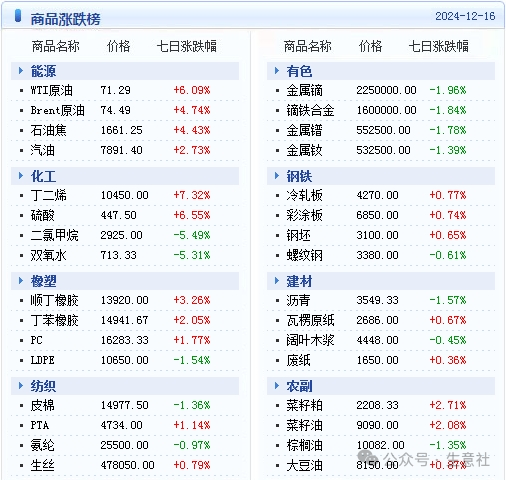Click the 建材 section triangle icon
Viewport: 506px width, 480px height.
pos(277,281)
